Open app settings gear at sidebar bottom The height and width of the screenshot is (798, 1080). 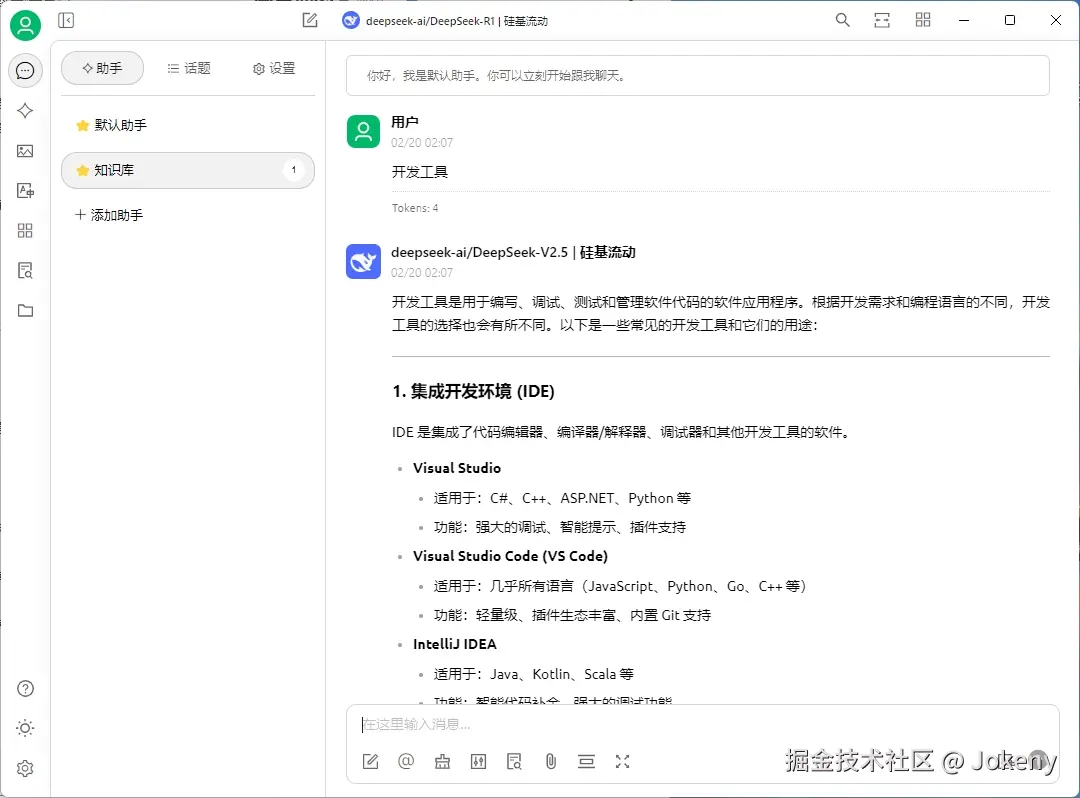(25, 768)
